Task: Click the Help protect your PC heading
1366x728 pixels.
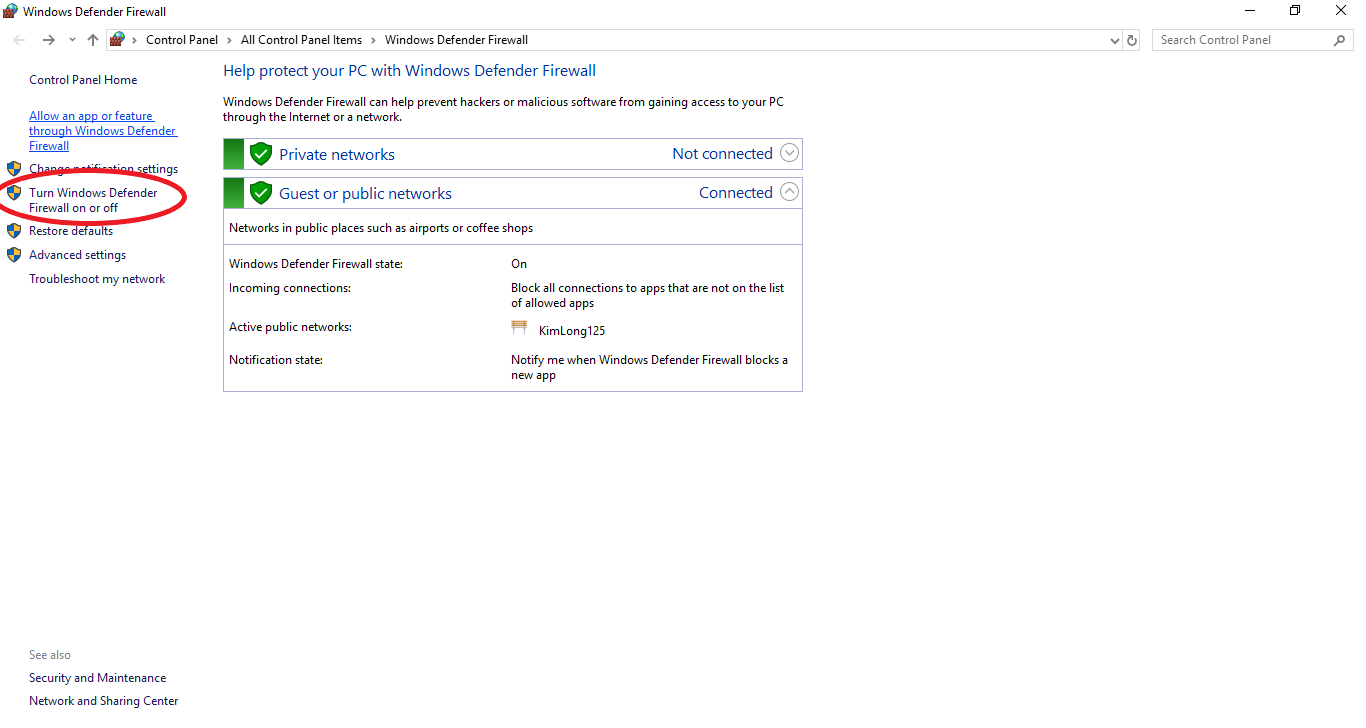Action: pyautogui.click(x=409, y=71)
